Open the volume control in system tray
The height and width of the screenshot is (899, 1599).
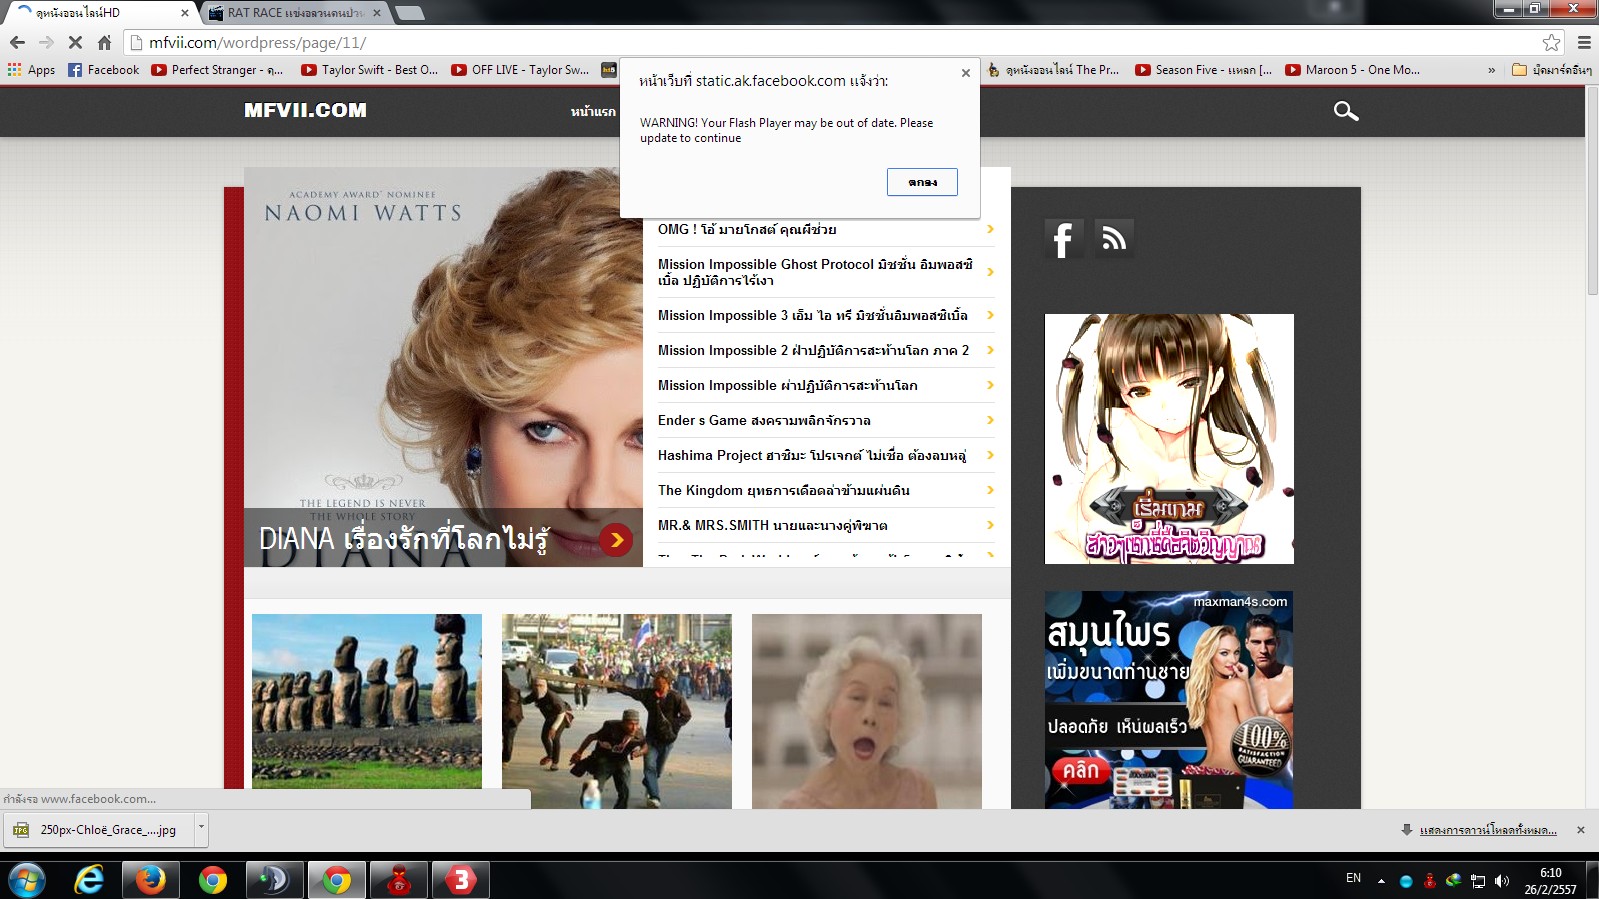point(1501,881)
